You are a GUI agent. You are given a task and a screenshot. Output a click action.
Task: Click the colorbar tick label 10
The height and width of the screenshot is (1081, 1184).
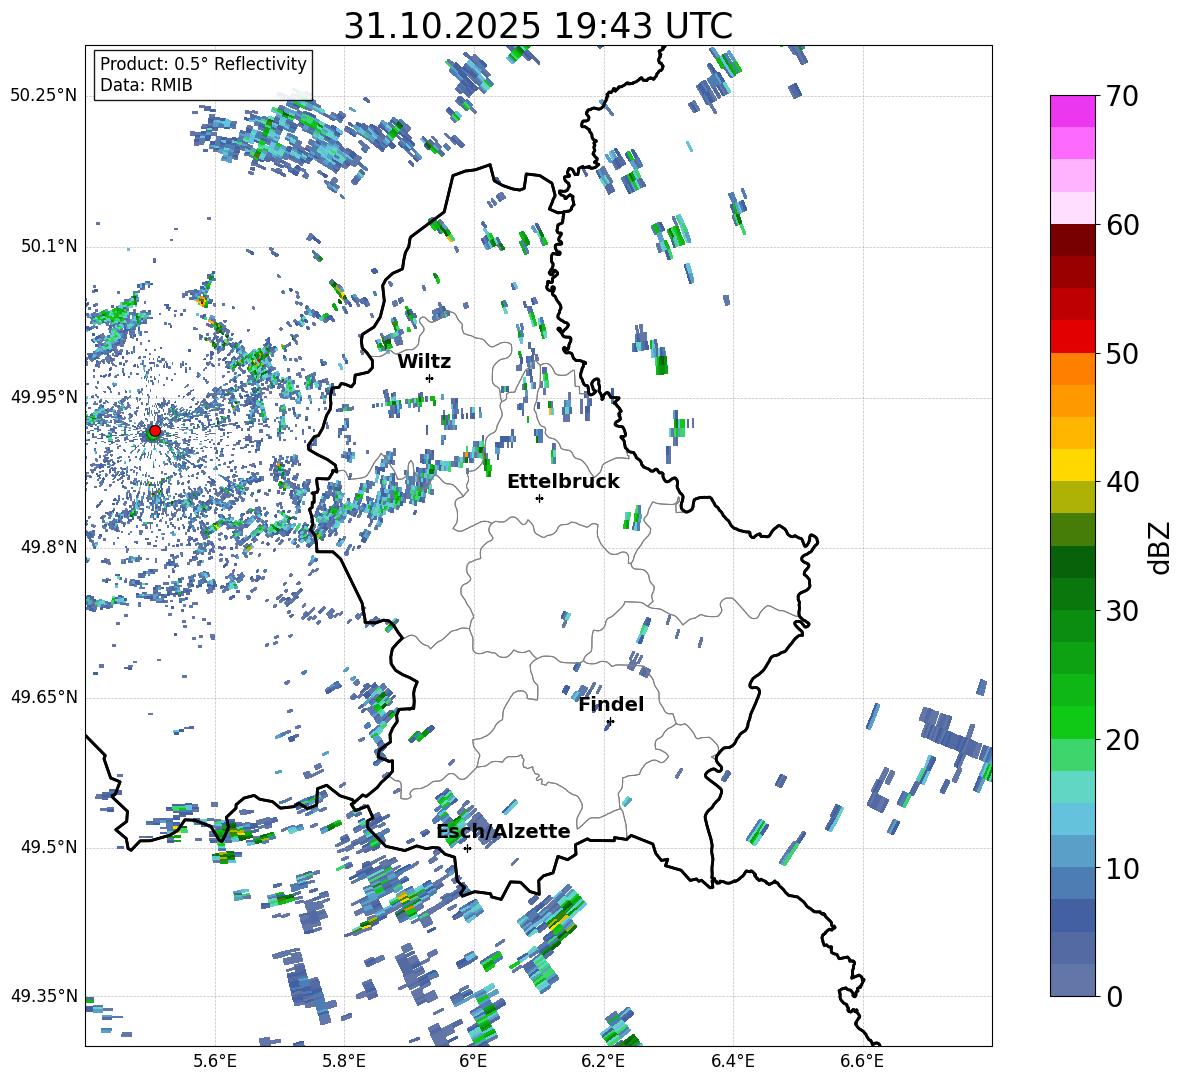(x=1122, y=869)
